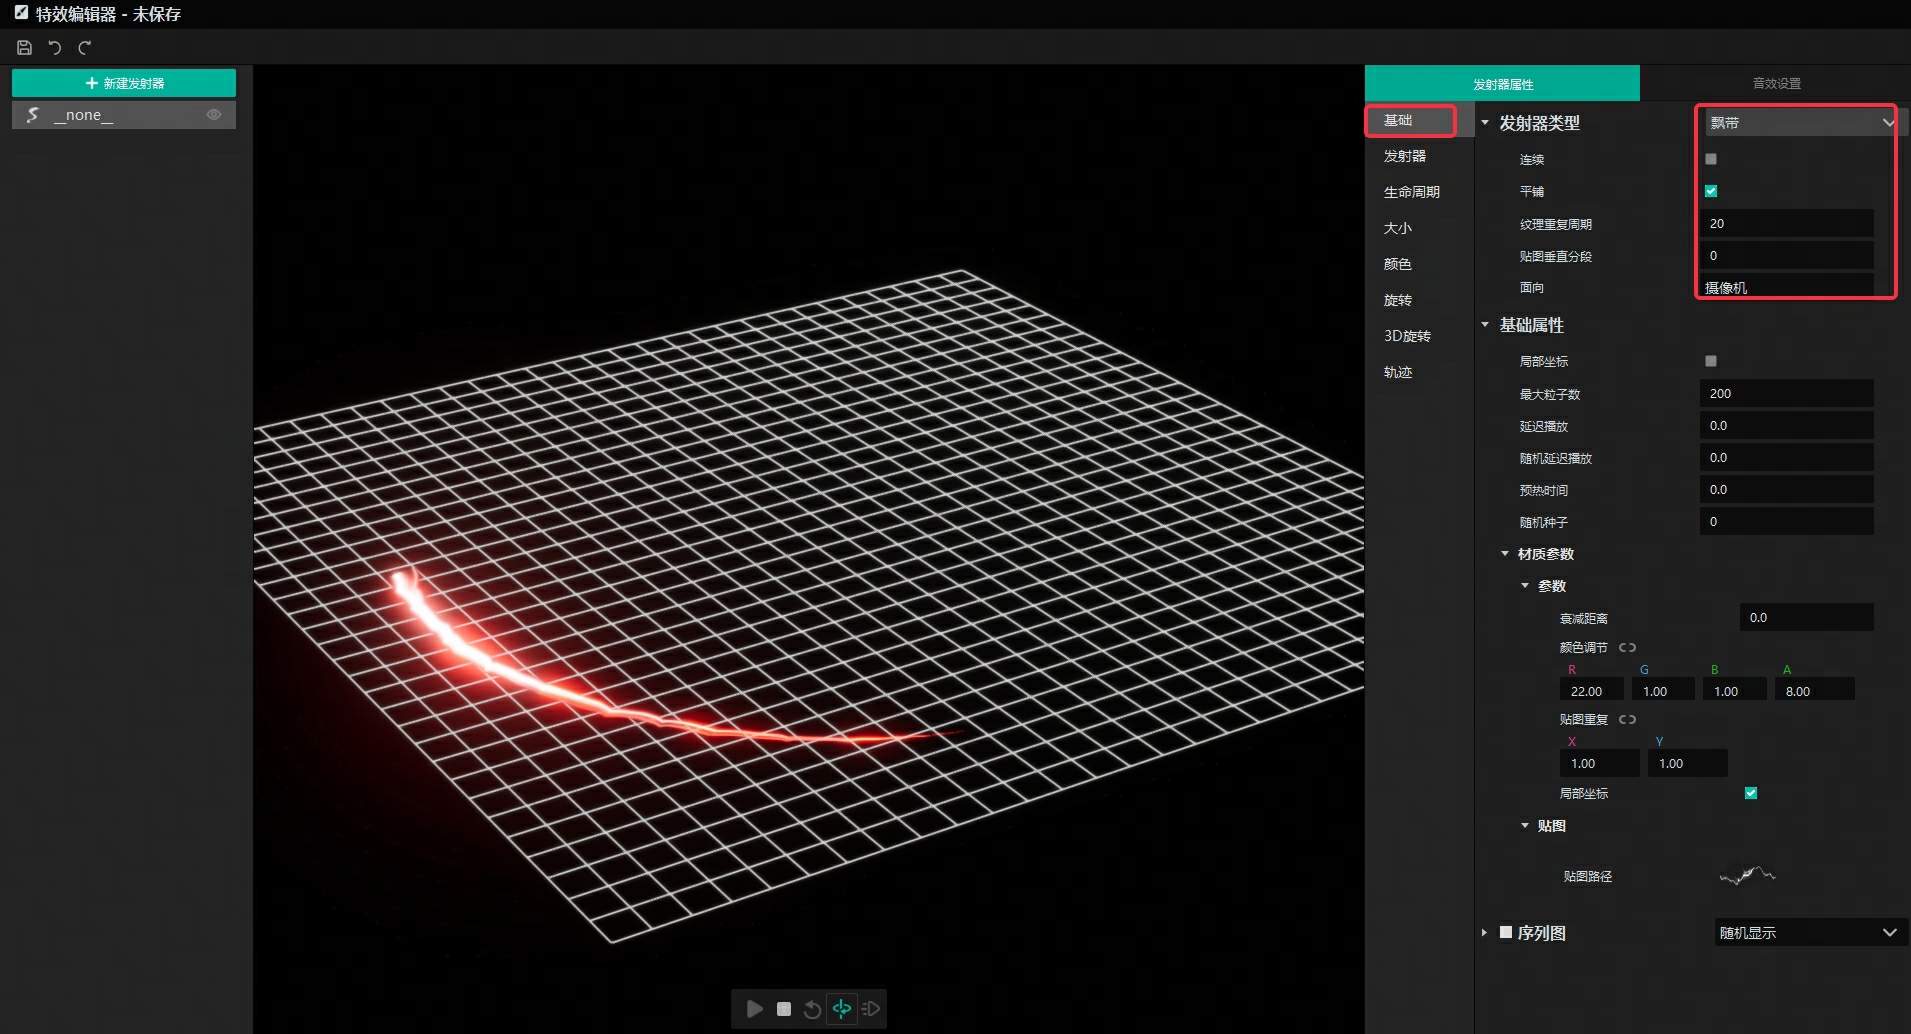The height and width of the screenshot is (1034, 1911).
Task: Click the G color value field
Action: coord(1663,691)
